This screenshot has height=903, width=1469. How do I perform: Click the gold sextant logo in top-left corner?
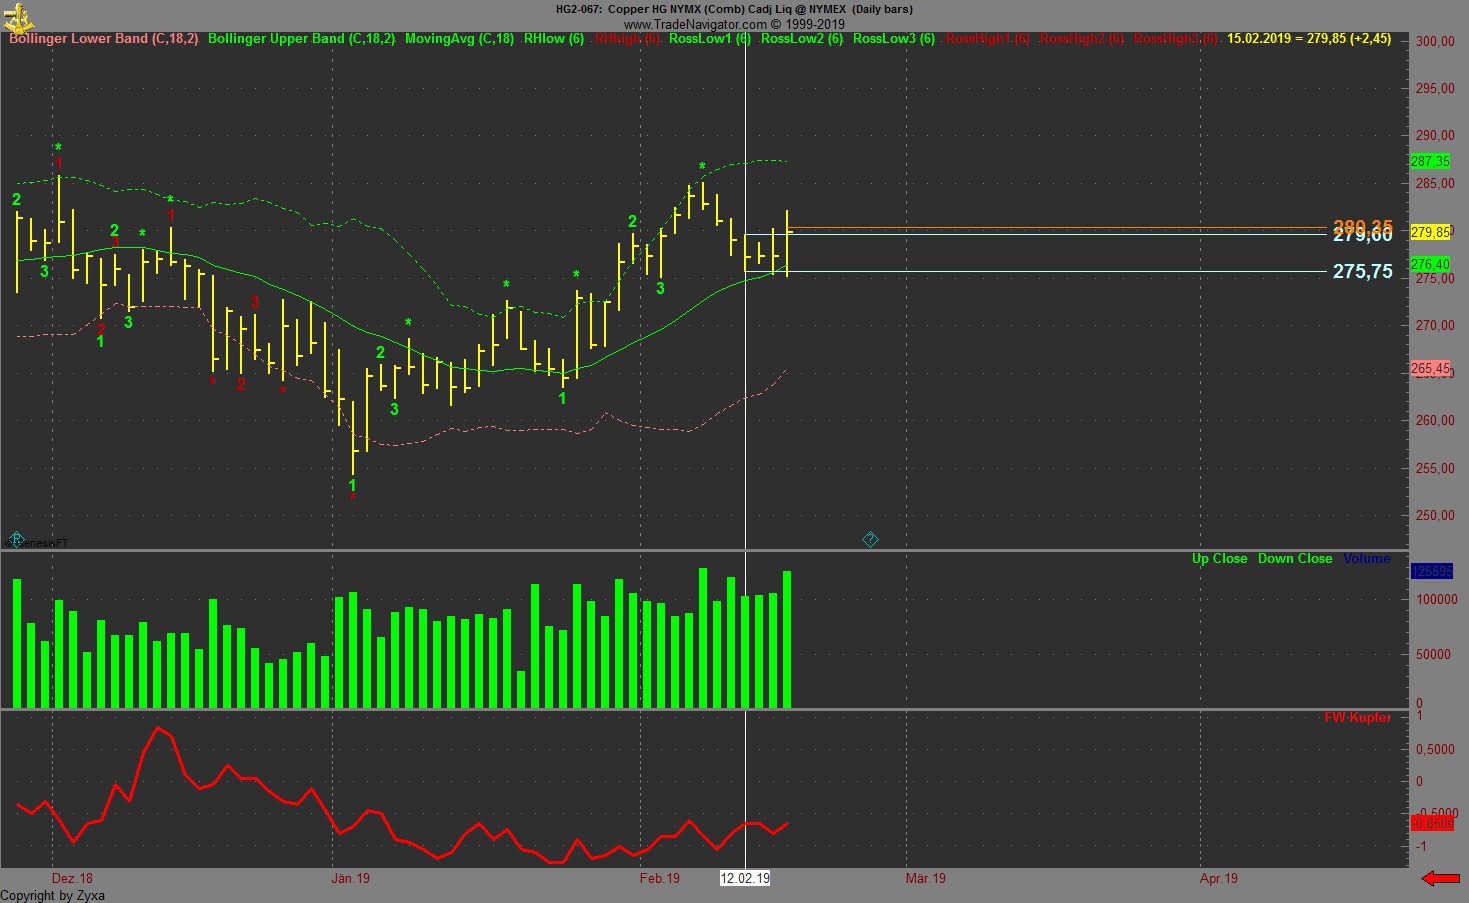21,15
